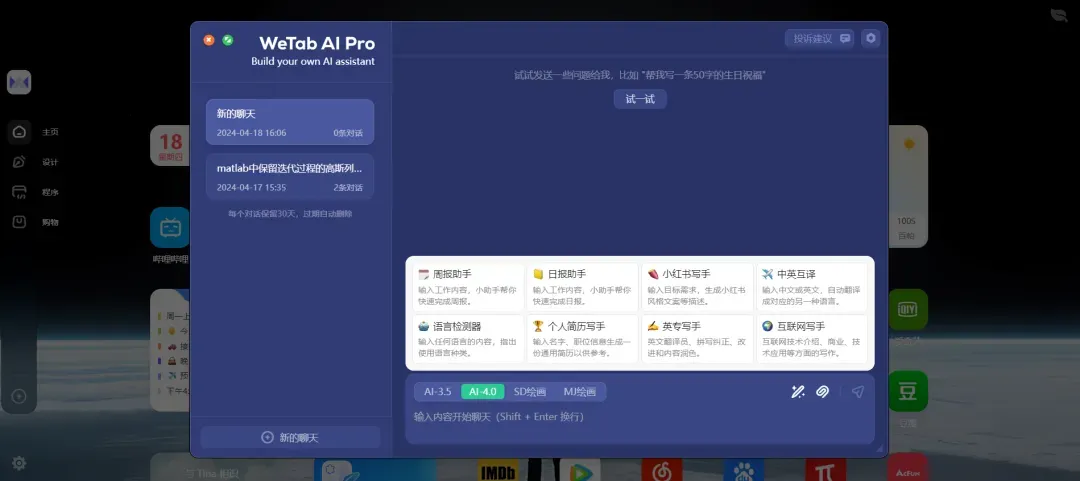Click the paper plane send icon
Viewport: 1080px width, 481px height.
(x=858, y=391)
